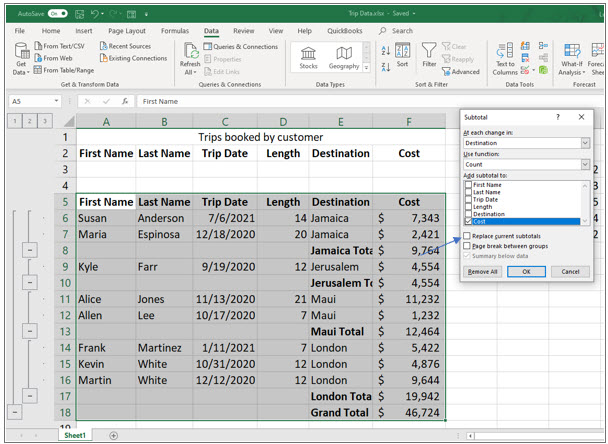Click the formula bar input

368,101
